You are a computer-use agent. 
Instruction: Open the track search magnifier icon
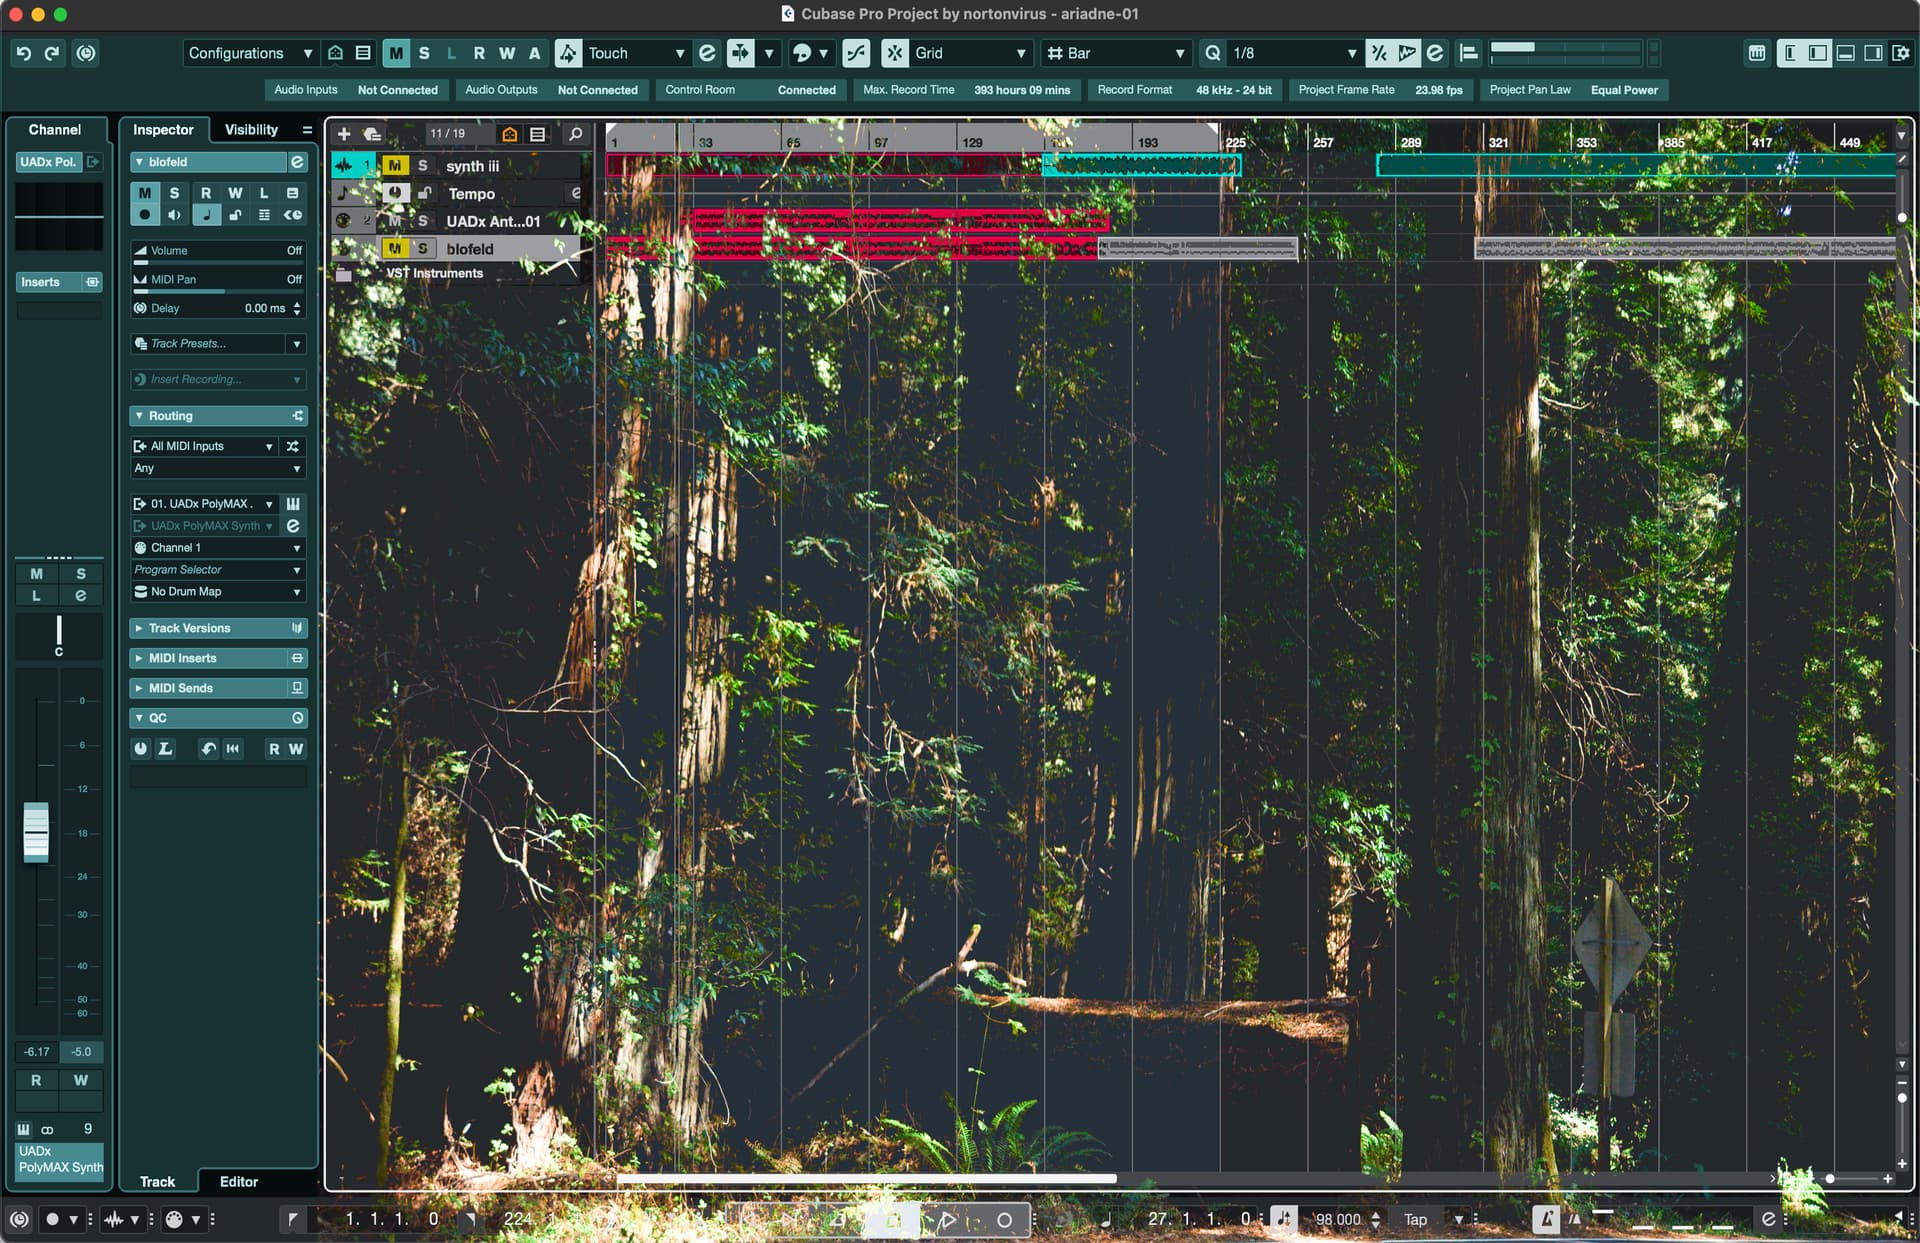coord(575,133)
